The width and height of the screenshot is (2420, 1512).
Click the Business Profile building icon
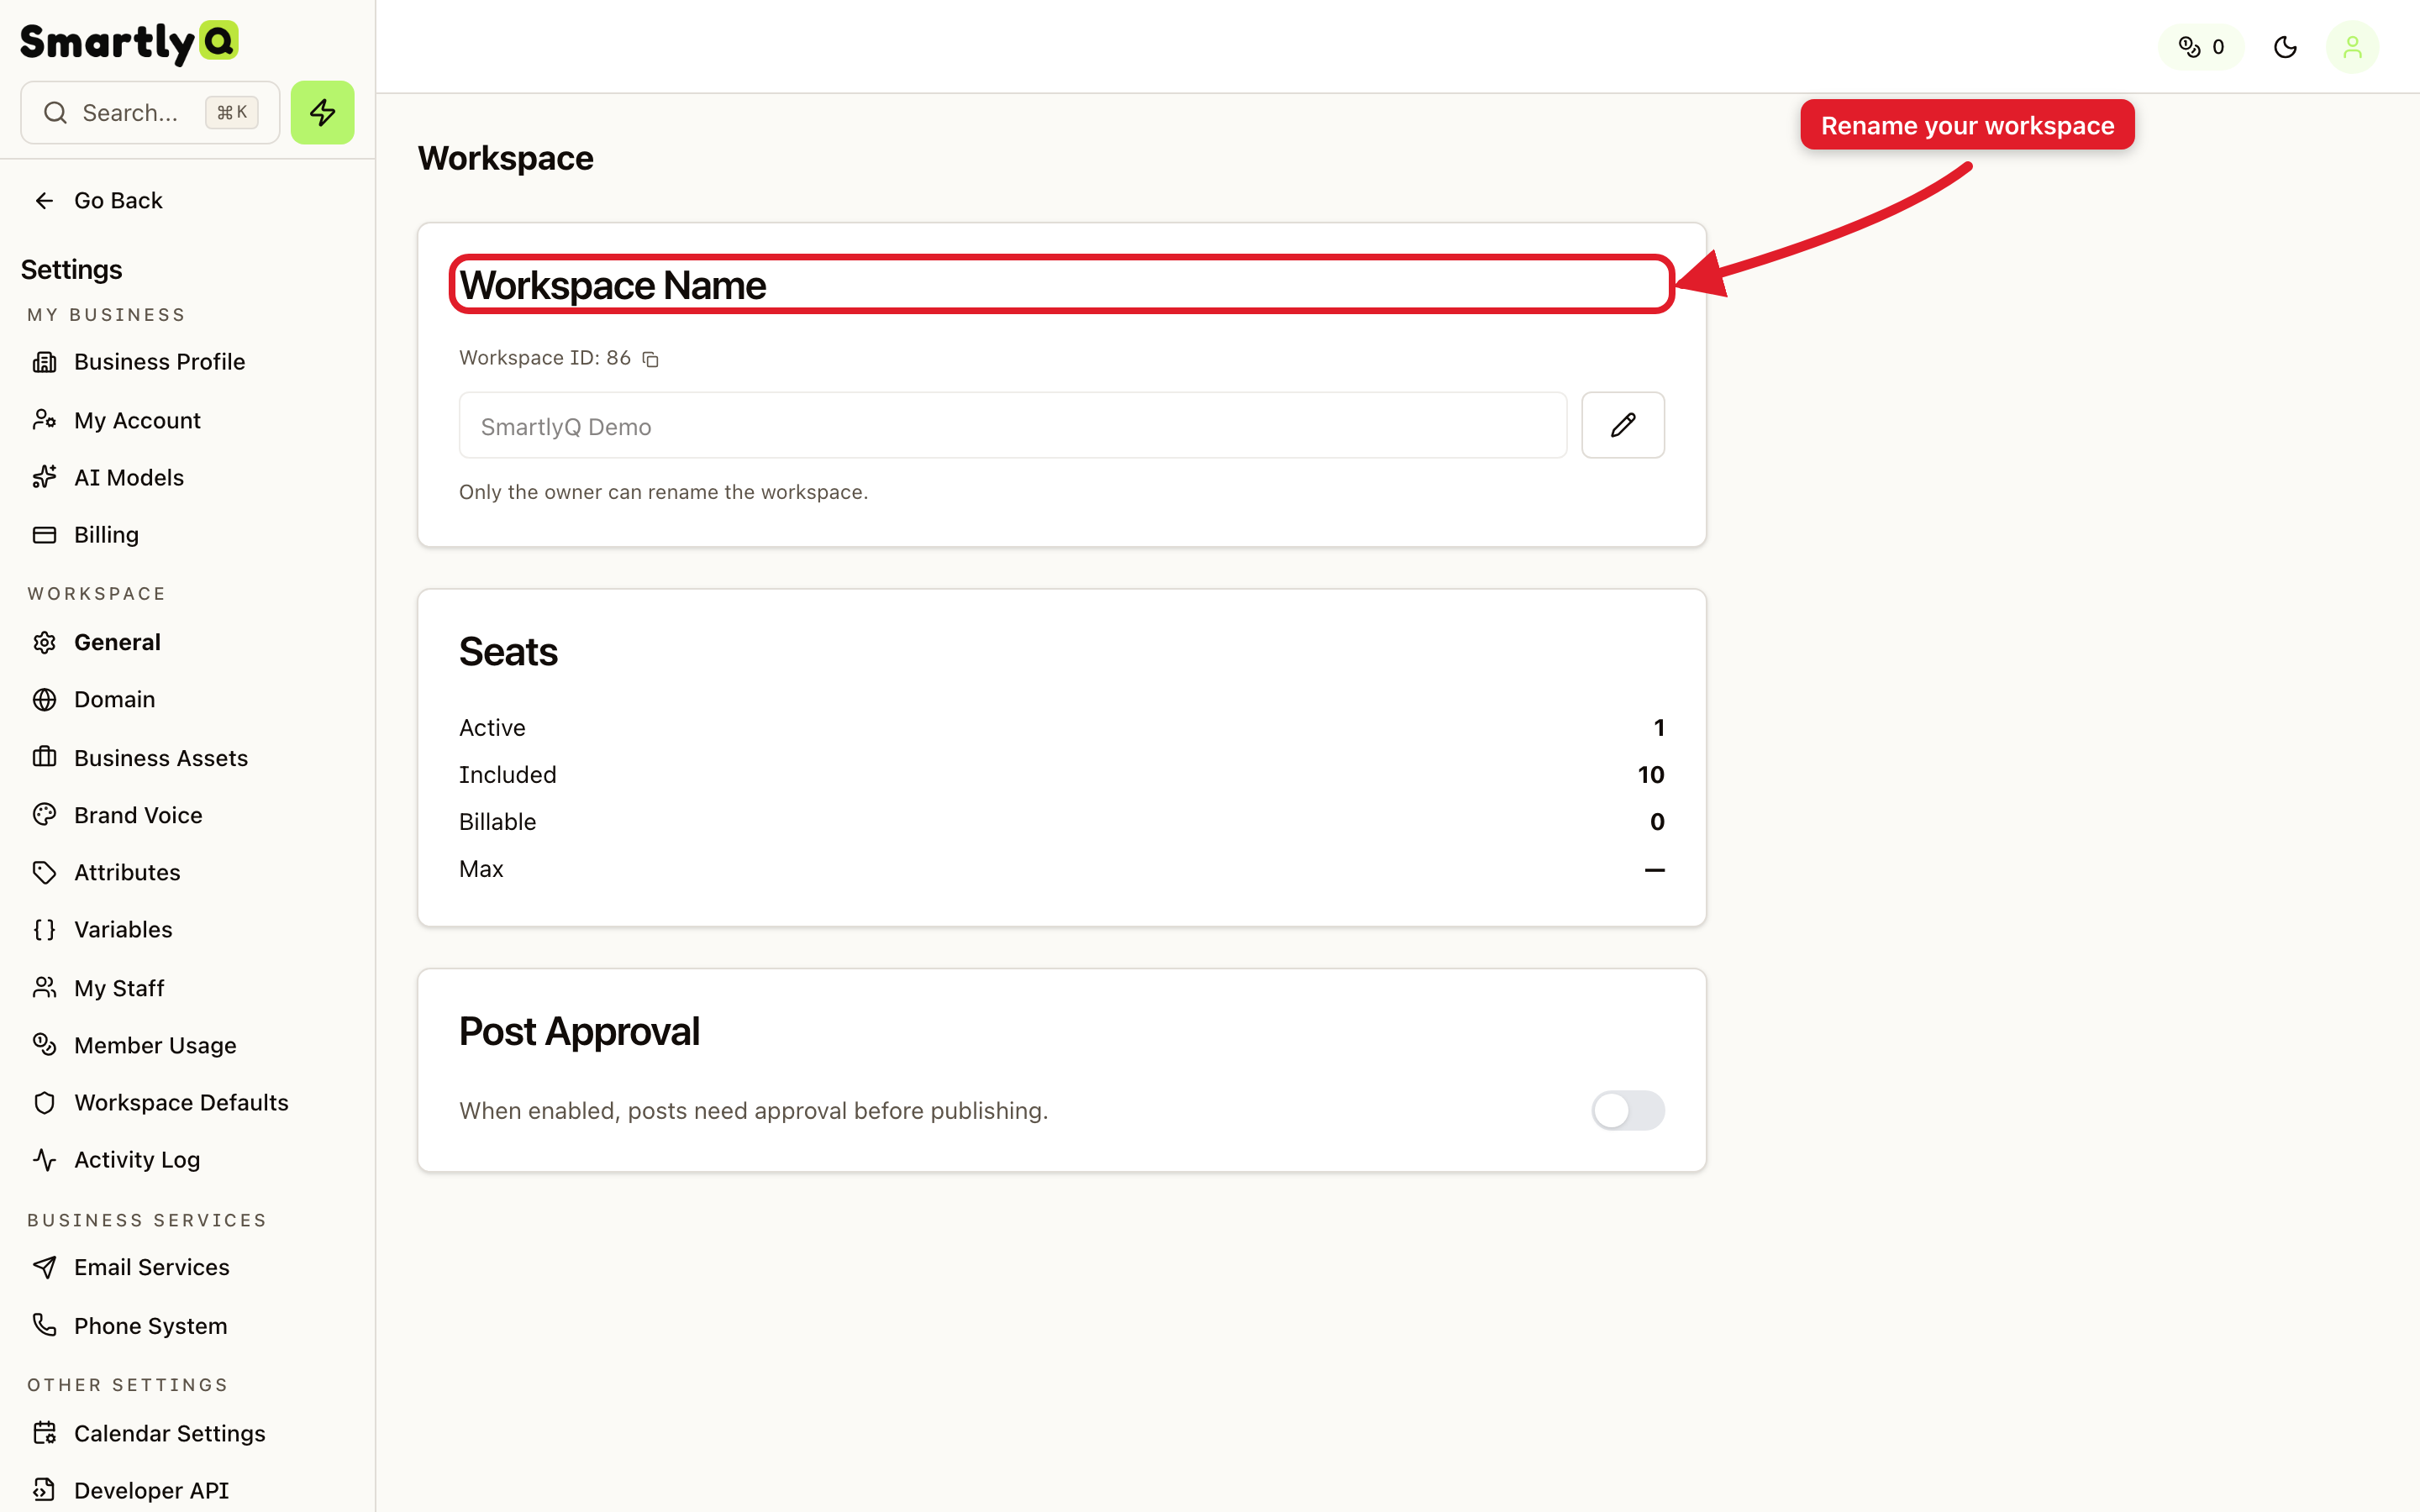[44, 361]
